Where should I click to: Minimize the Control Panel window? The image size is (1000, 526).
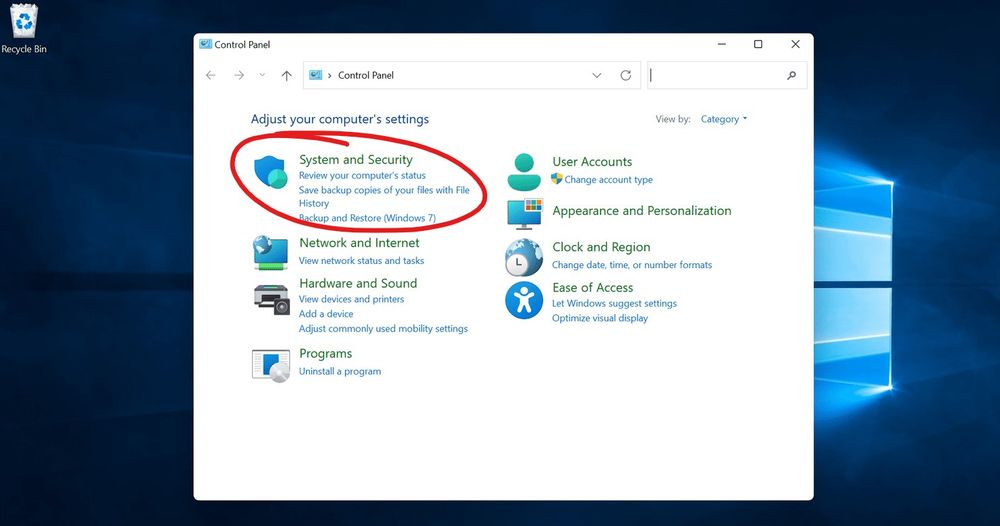[722, 44]
